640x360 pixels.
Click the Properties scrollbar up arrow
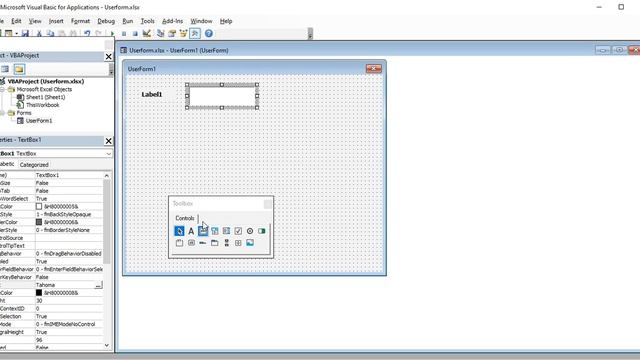(x=107, y=176)
